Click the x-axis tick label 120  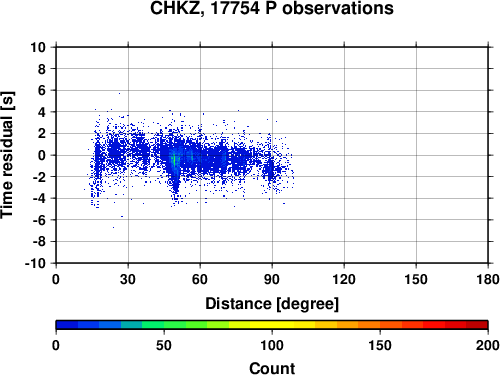pyautogui.click(x=344, y=279)
